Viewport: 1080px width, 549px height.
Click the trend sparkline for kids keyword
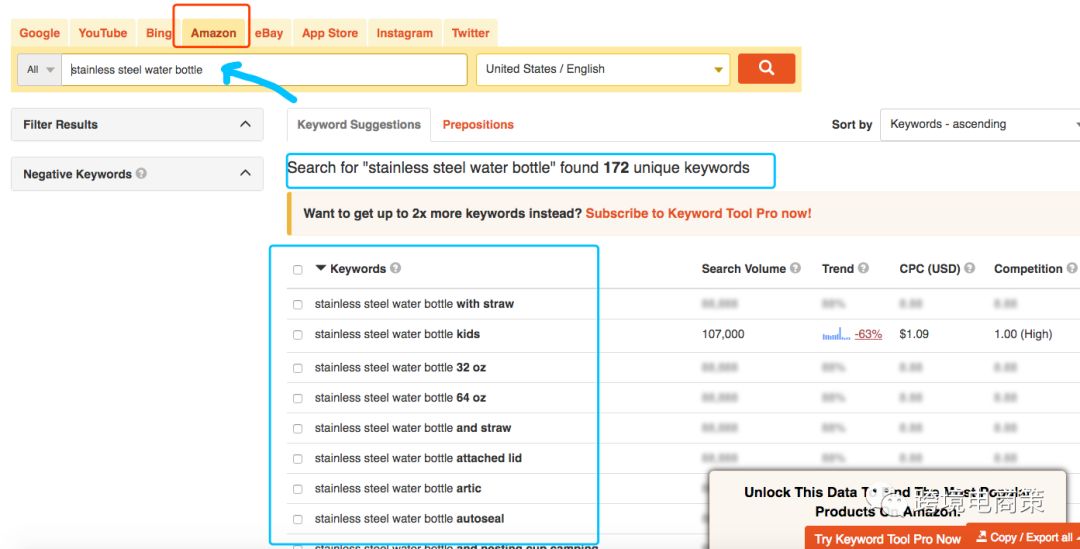(835, 334)
